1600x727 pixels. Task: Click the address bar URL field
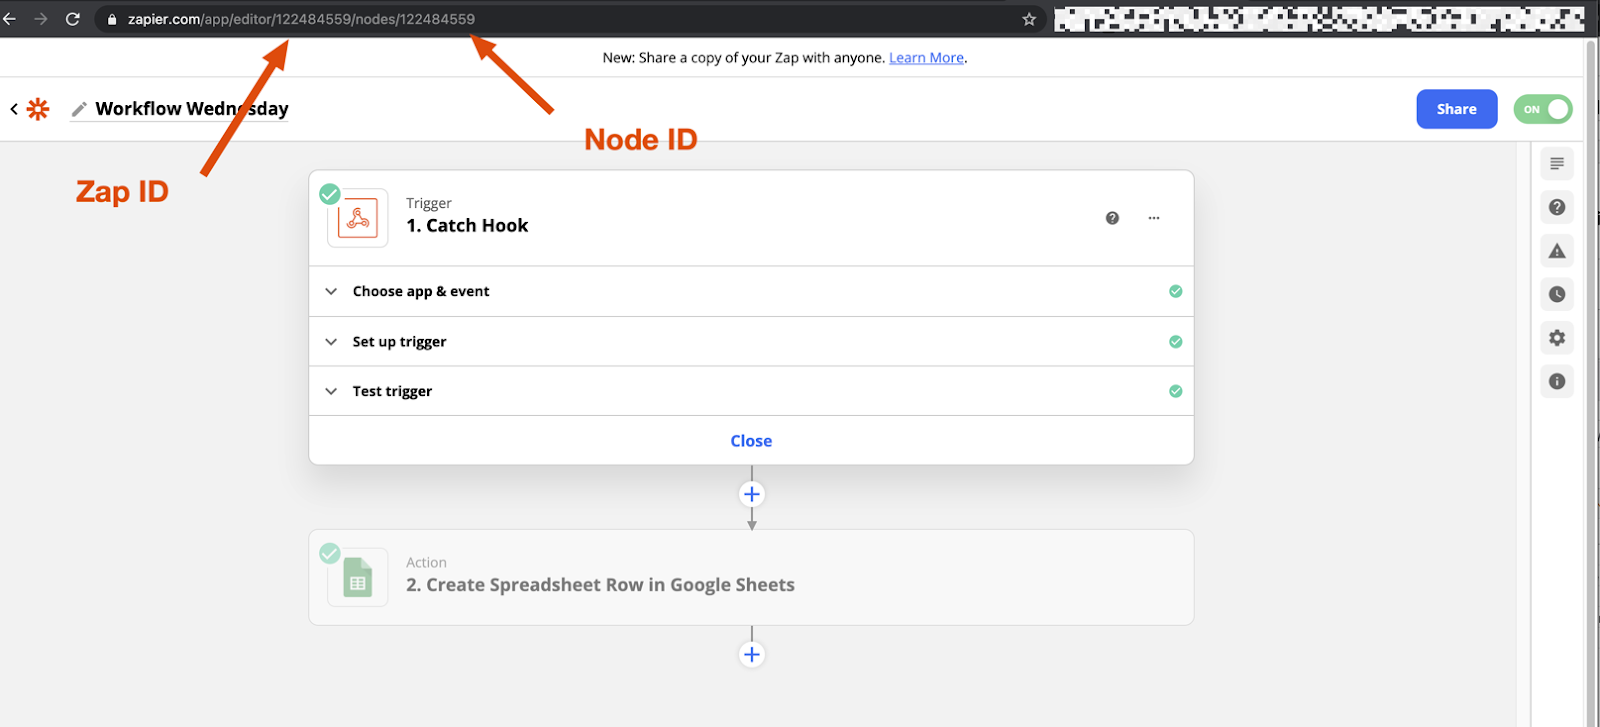click(570, 19)
